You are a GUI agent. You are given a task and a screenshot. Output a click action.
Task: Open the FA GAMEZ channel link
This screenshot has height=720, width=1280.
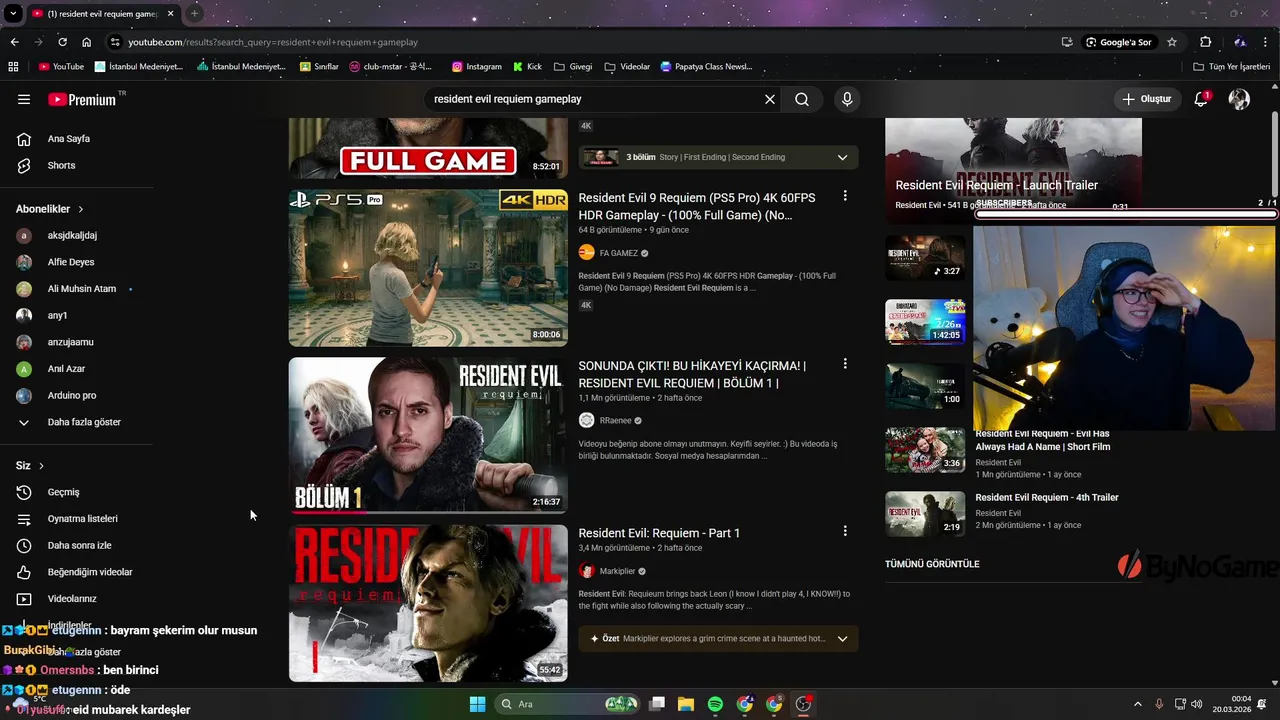point(618,253)
